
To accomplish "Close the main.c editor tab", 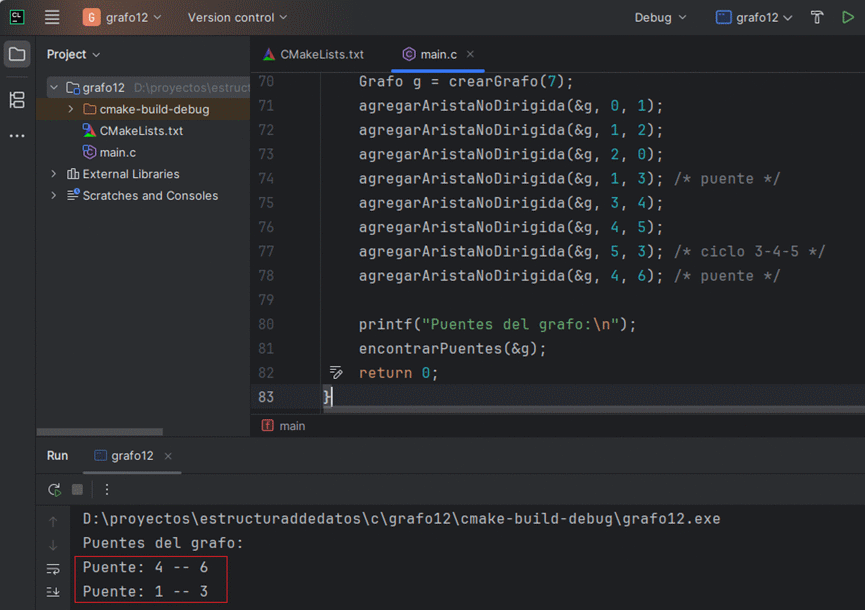I will 470,54.
